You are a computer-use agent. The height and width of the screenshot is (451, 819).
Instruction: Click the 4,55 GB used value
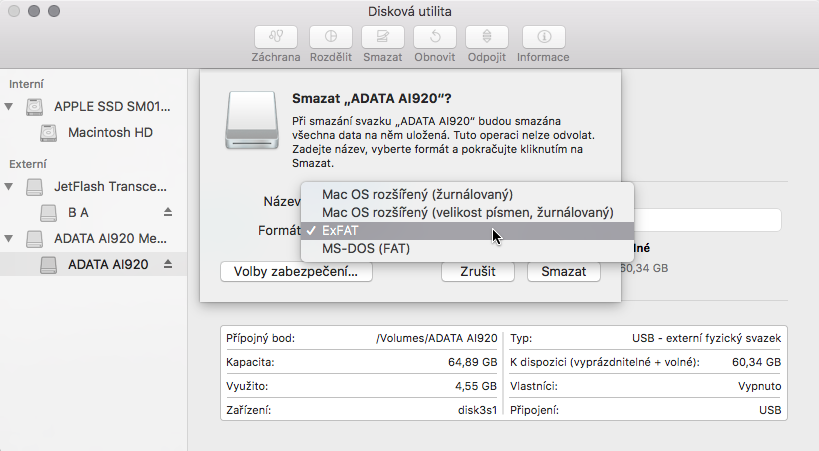pos(476,386)
